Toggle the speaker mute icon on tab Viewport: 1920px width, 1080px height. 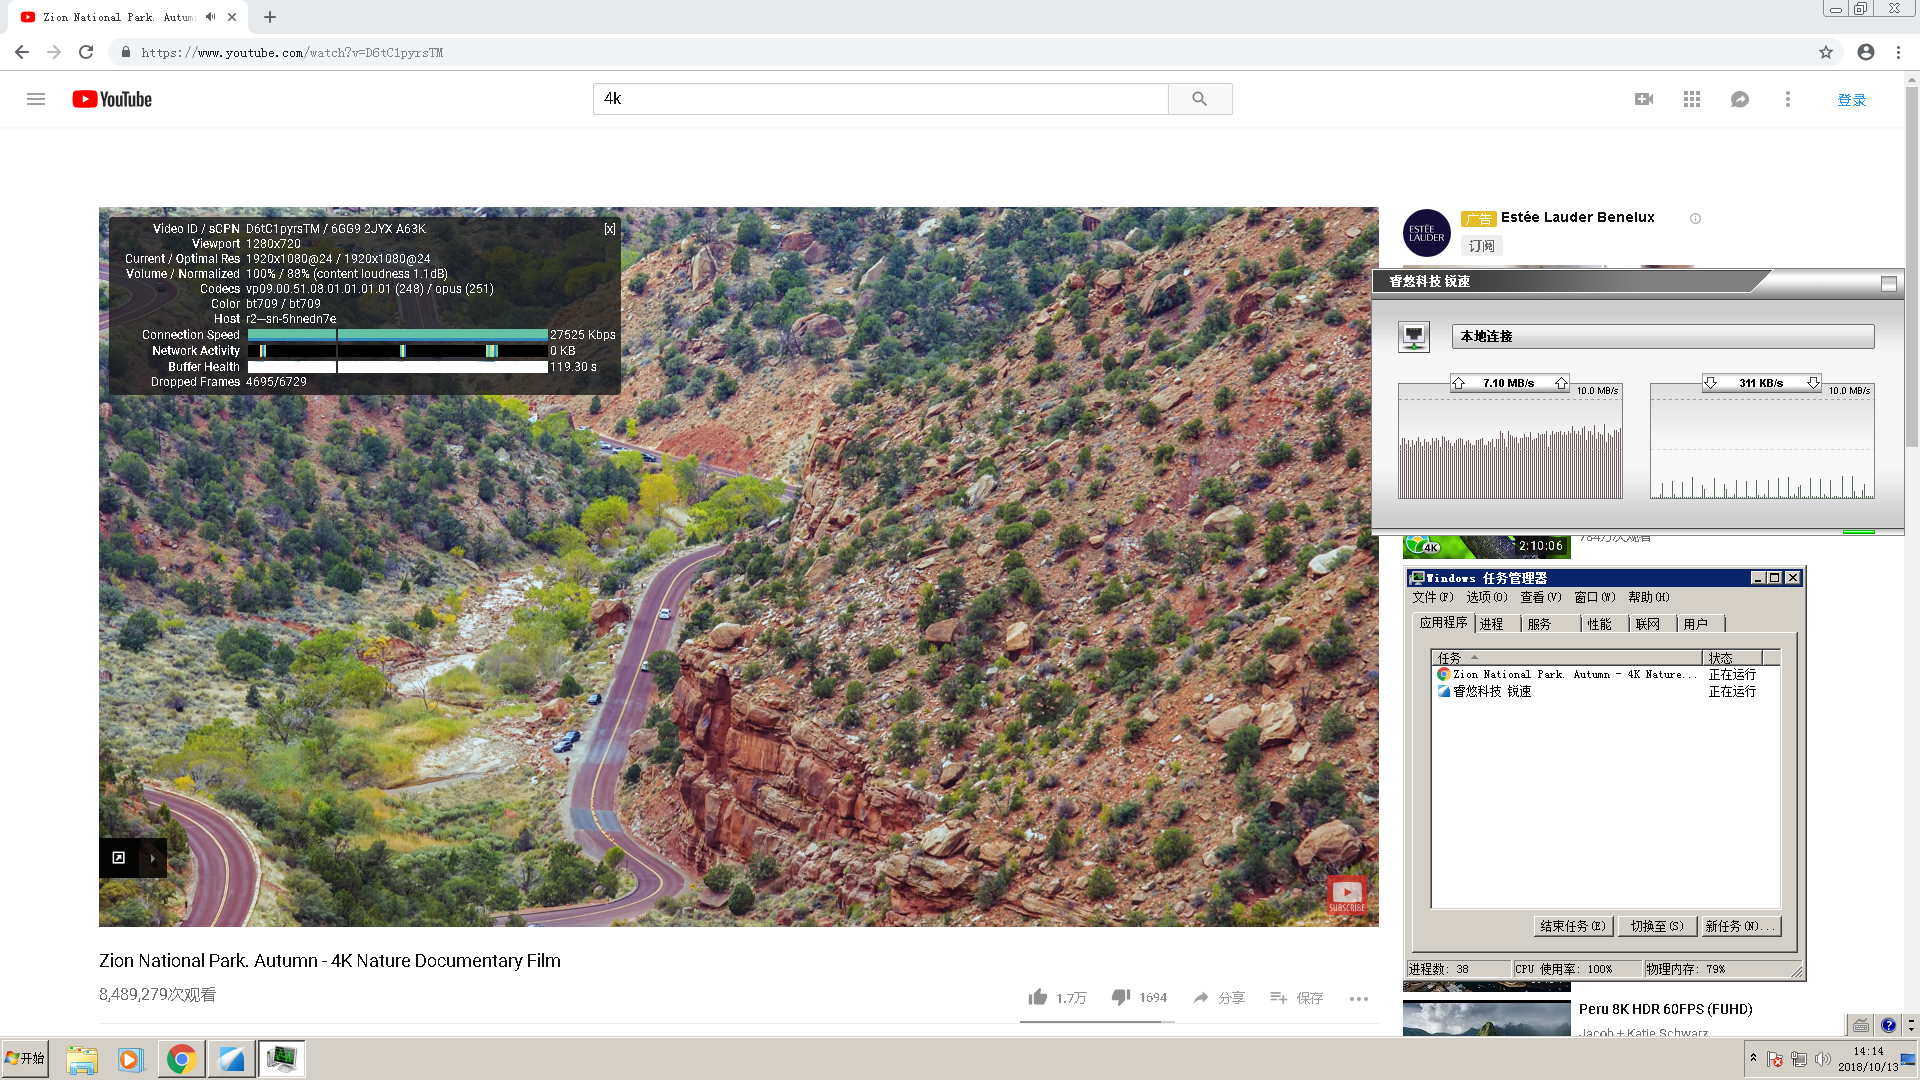pos(210,17)
